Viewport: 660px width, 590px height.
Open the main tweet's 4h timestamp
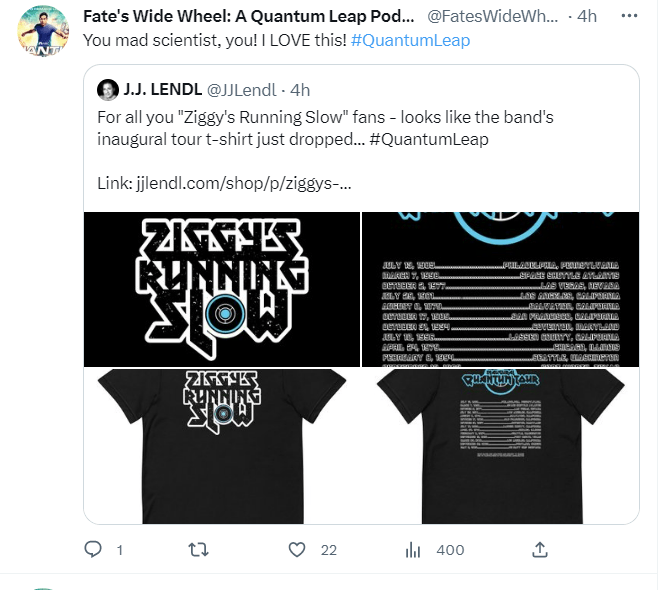(x=587, y=16)
